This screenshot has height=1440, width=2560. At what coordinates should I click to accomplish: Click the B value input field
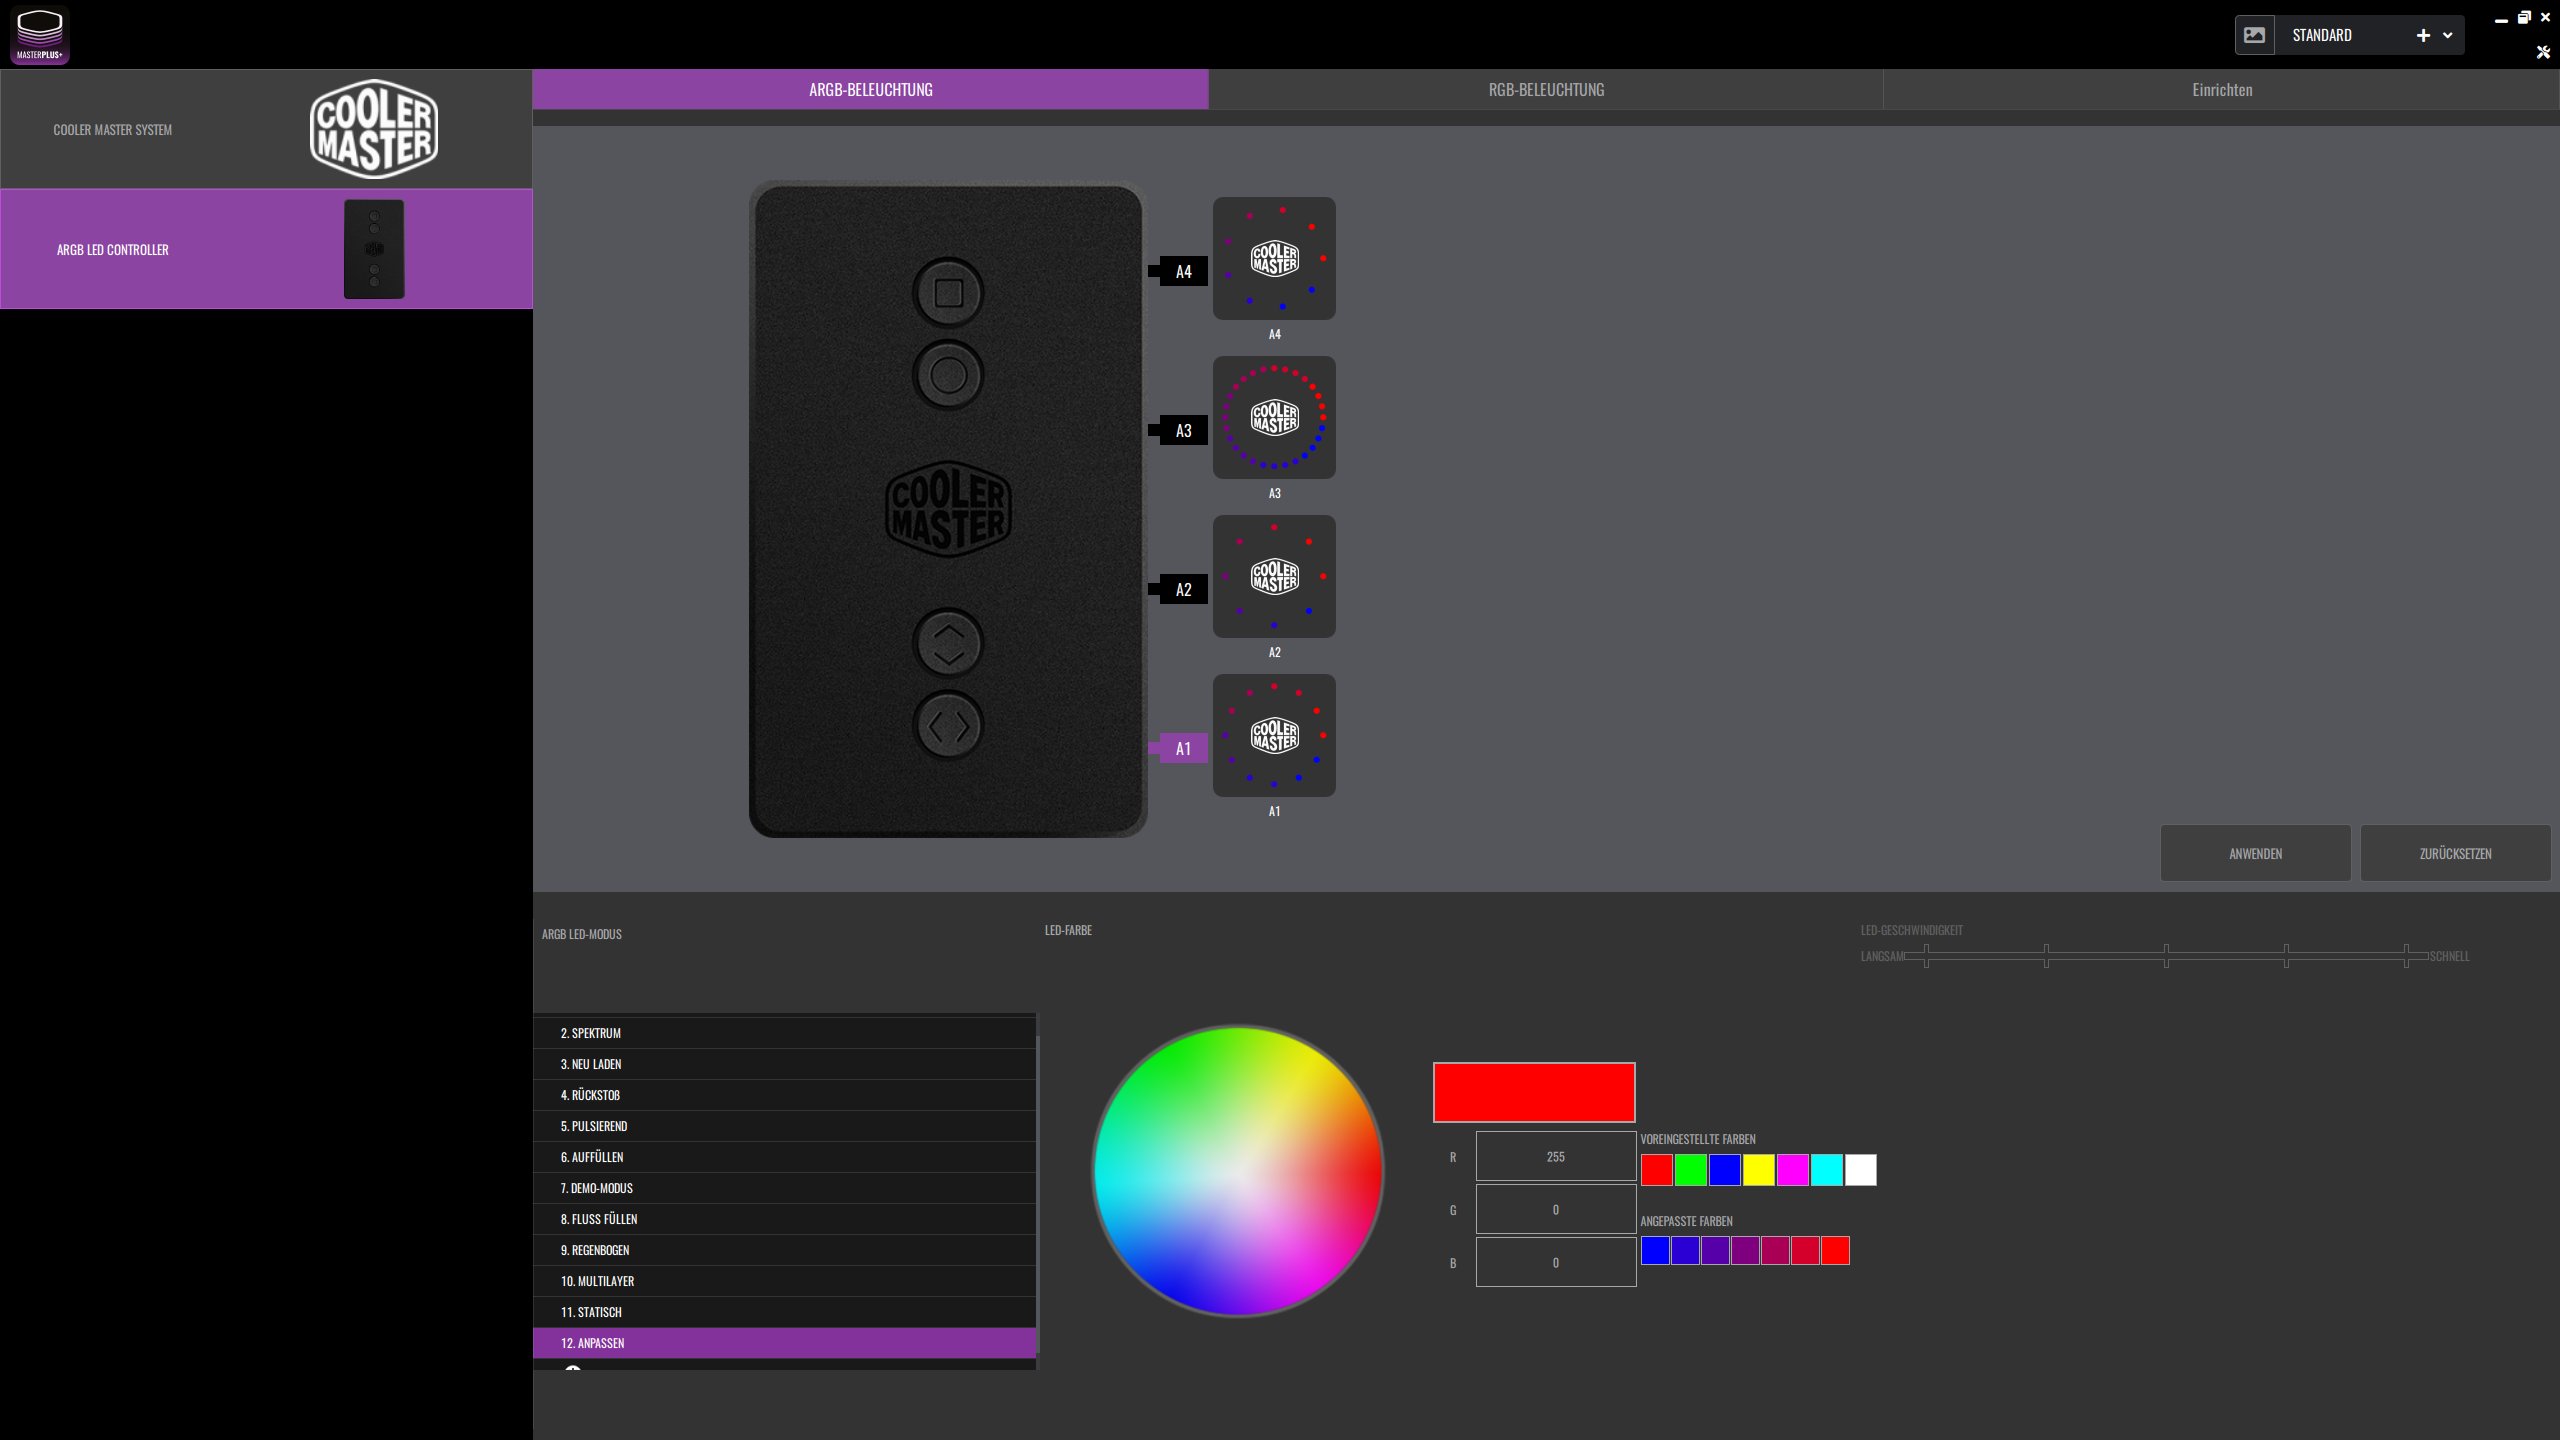1556,1262
